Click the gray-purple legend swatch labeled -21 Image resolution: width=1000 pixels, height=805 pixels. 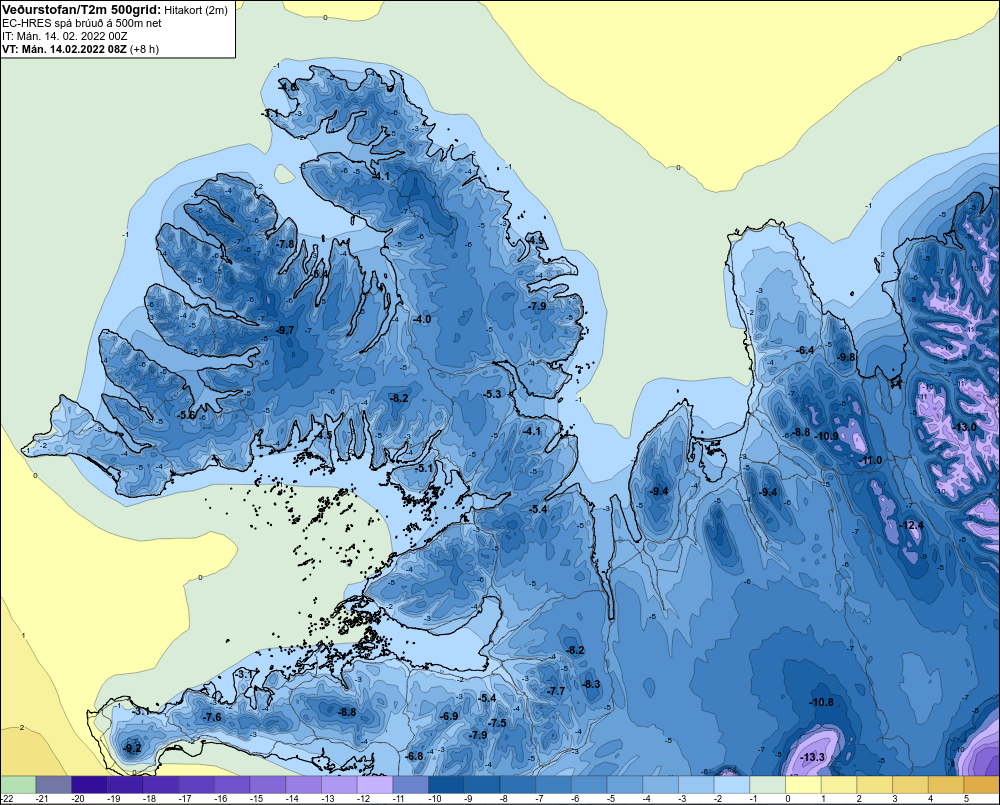tap(54, 784)
